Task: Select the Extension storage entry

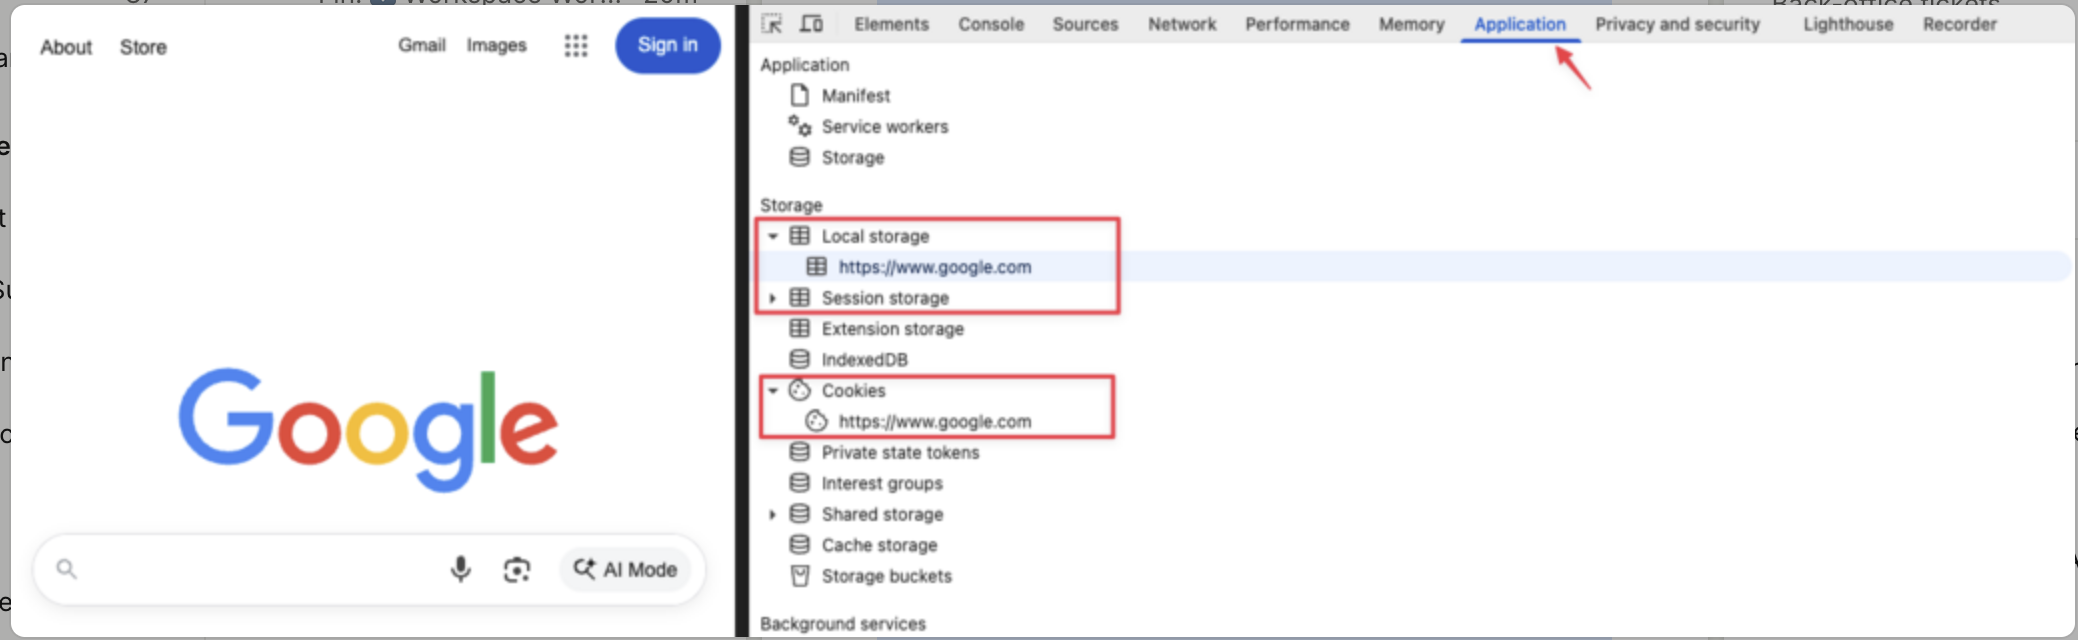Action: 893,329
